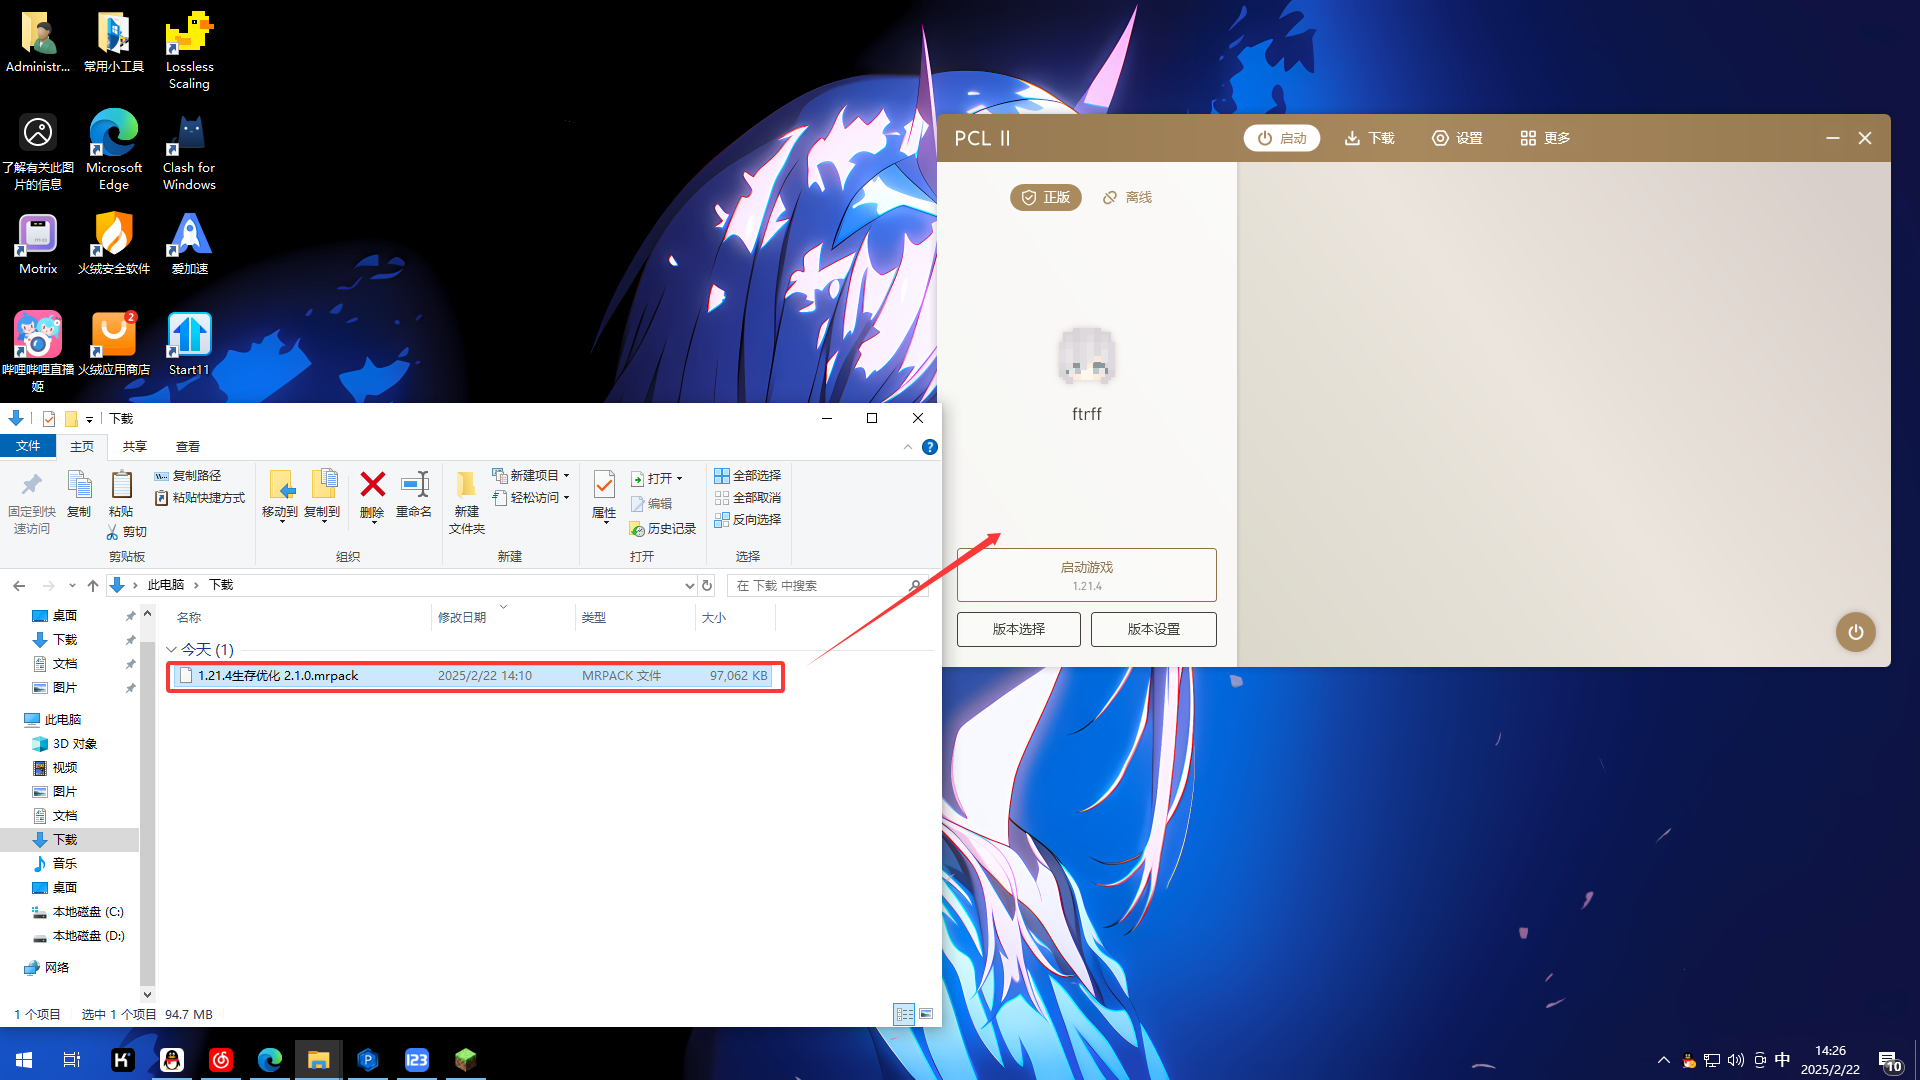Click Explorer help question mark icon

(930, 447)
